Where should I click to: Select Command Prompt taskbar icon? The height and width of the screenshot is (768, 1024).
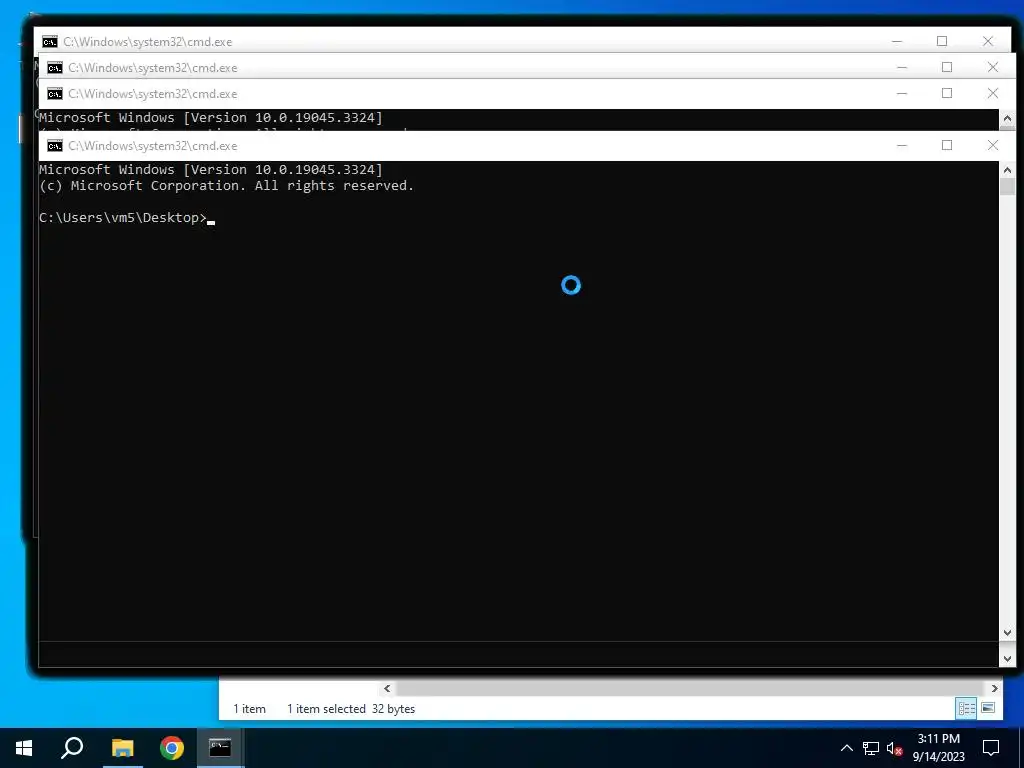coord(220,748)
